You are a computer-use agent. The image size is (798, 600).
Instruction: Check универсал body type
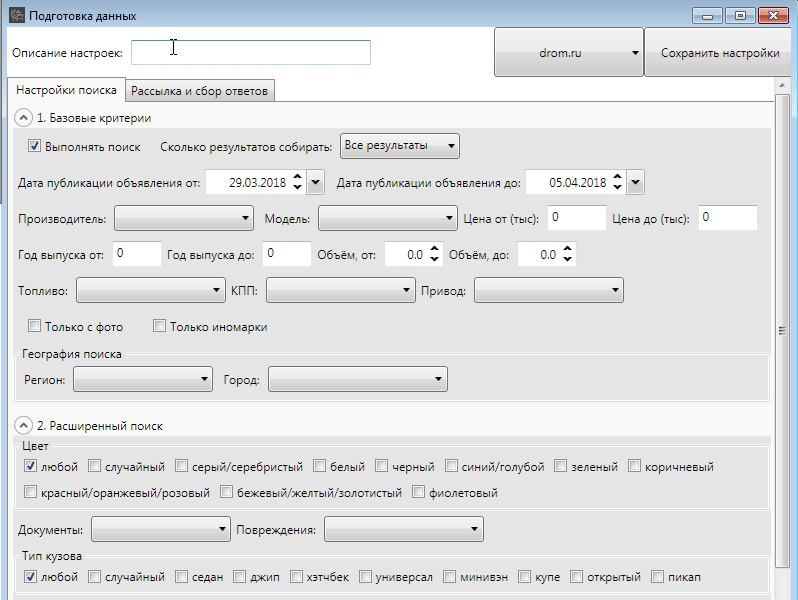click(x=365, y=576)
